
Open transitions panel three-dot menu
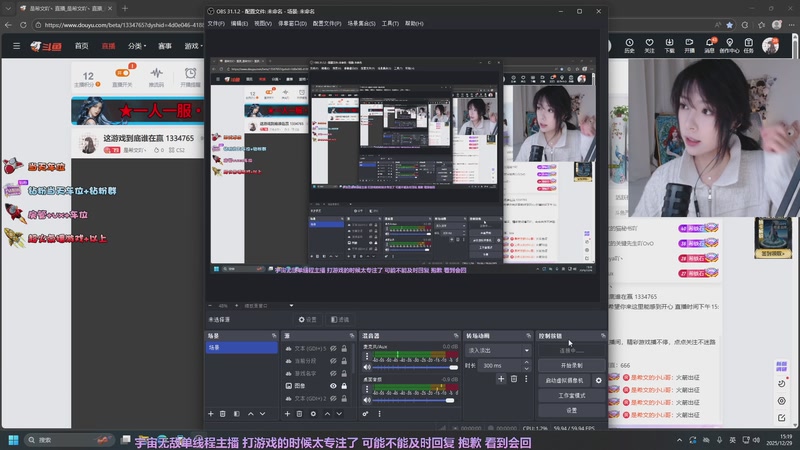click(526, 379)
